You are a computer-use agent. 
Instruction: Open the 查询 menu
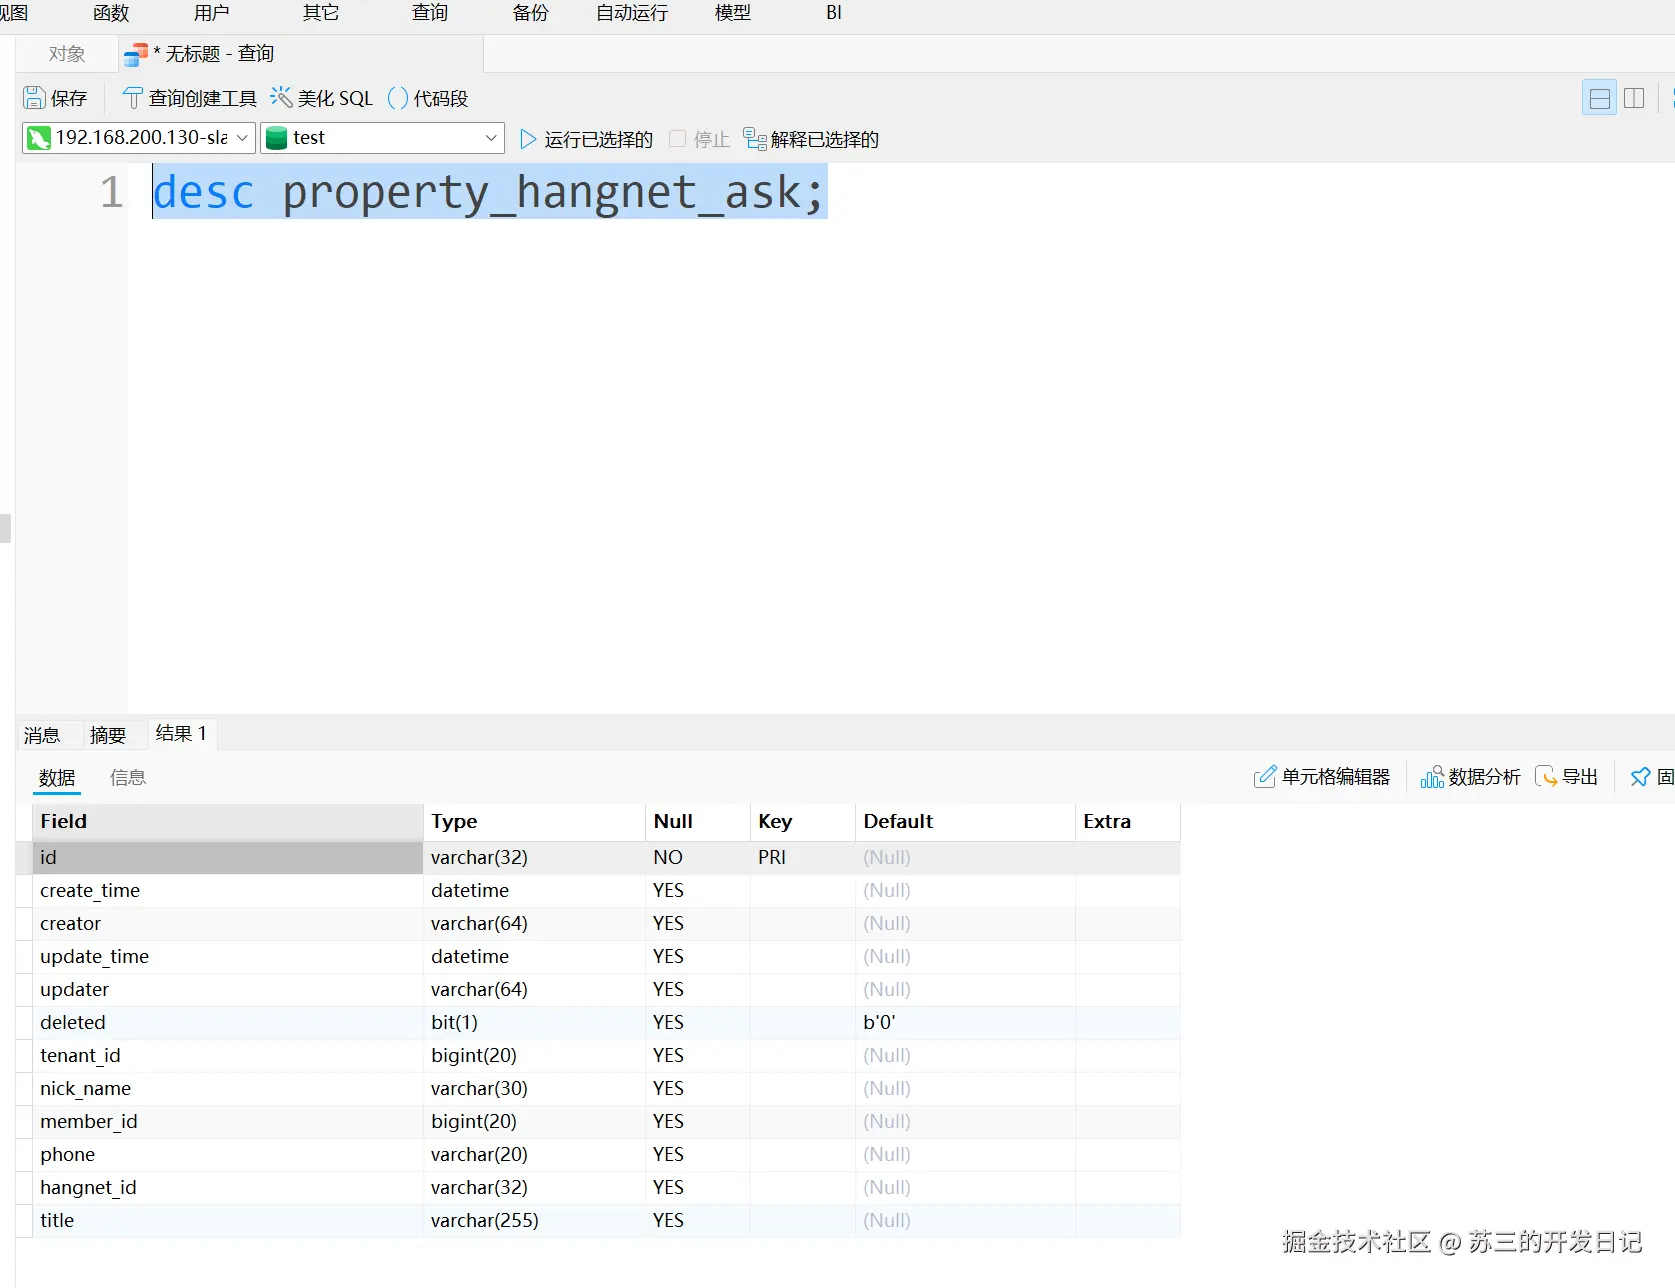[430, 13]
